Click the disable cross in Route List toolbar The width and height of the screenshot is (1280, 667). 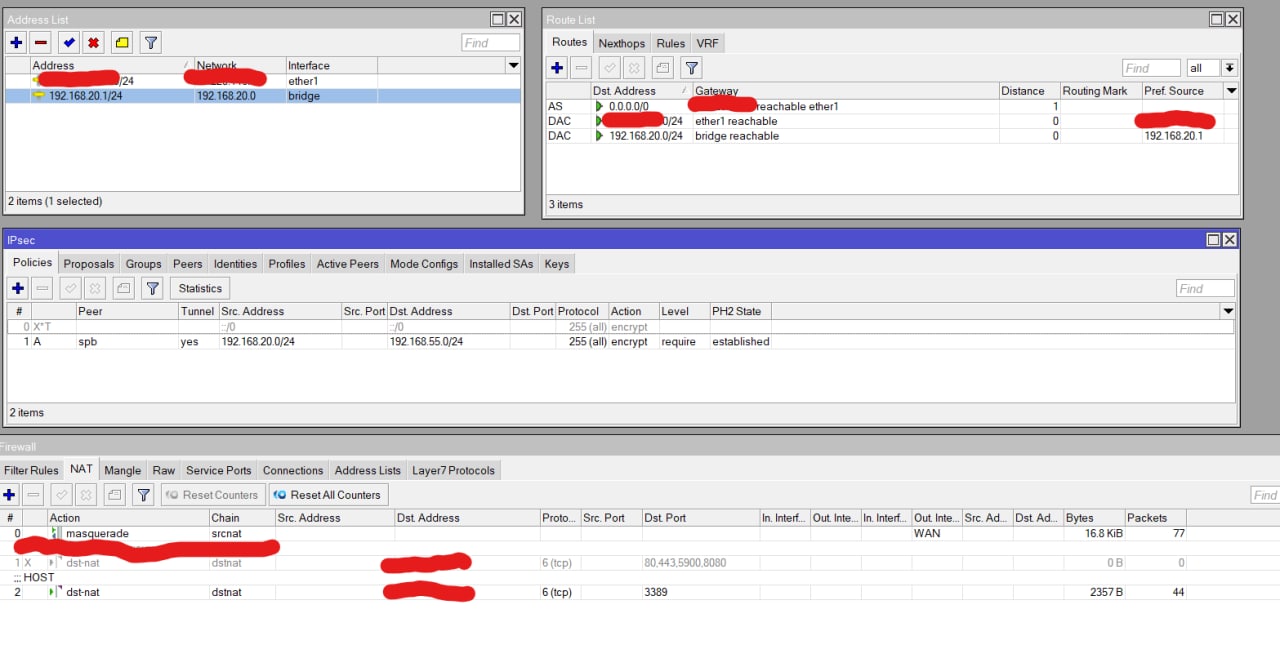pyautogui.click(x=634, y=68)
